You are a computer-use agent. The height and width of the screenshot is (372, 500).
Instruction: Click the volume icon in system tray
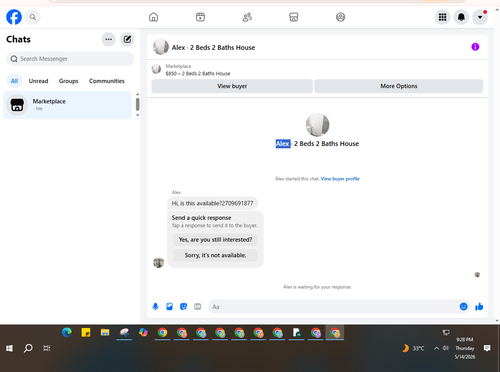tap(446, 348)
